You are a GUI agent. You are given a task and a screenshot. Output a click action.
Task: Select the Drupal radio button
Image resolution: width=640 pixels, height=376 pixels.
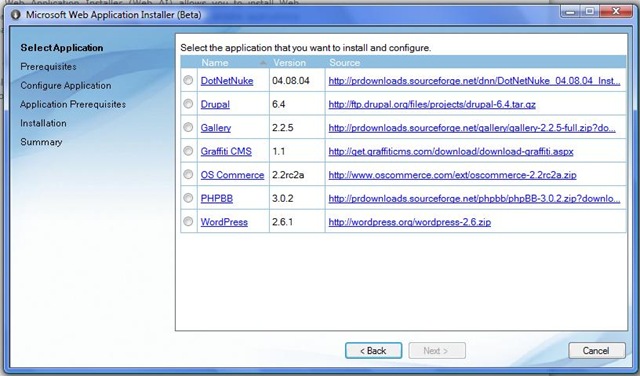[188, 104]
